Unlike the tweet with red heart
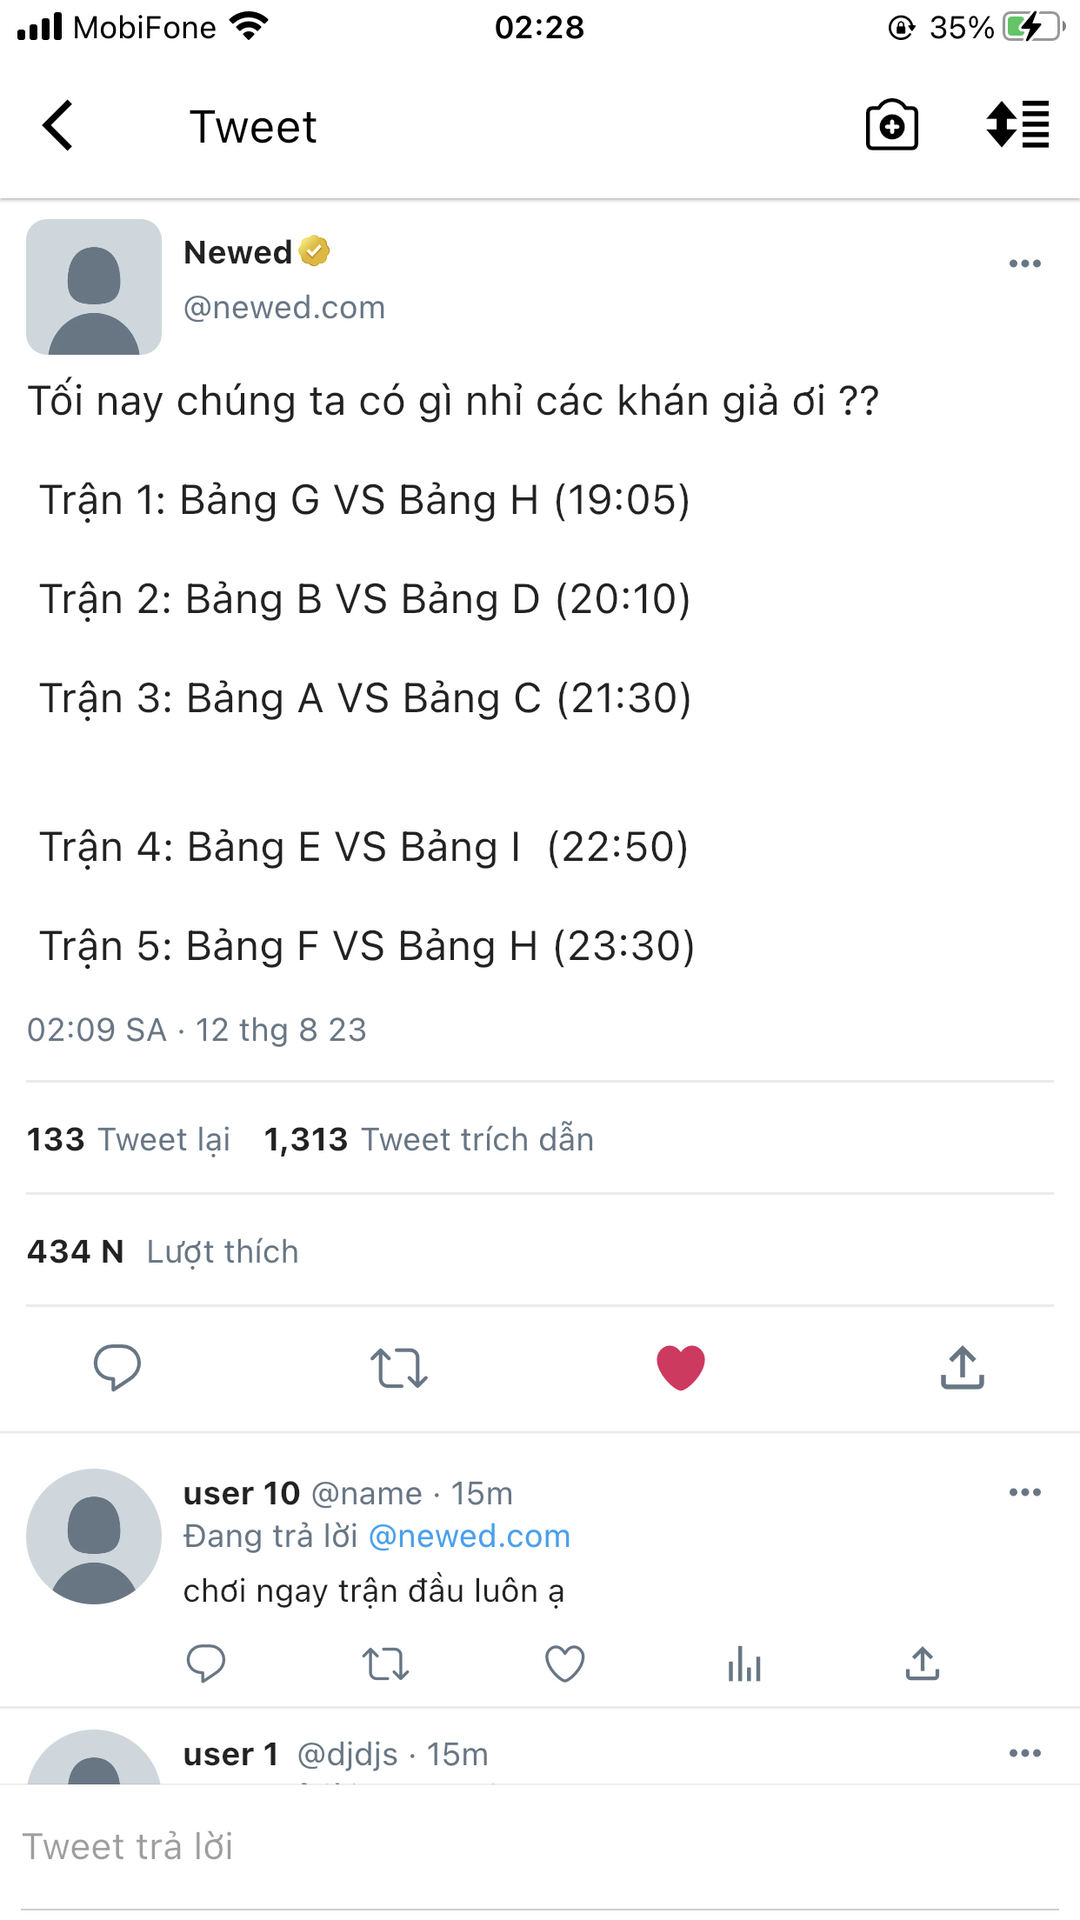 point(681,1367)
